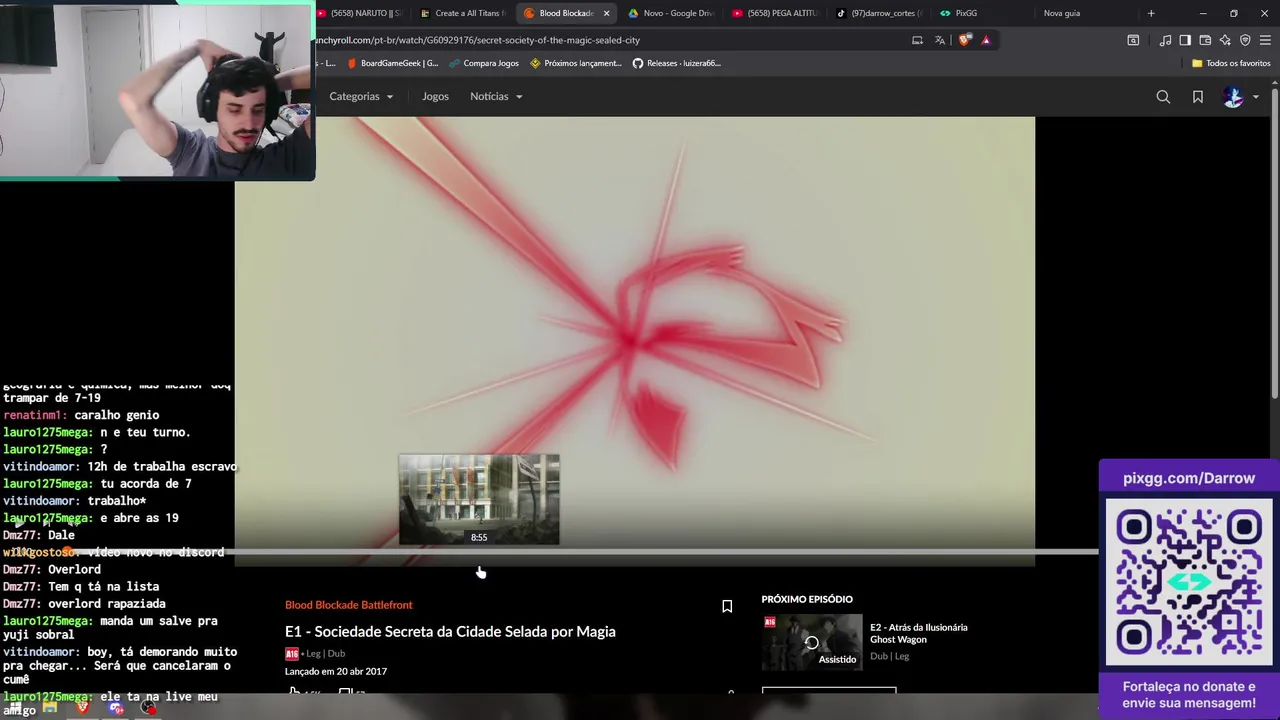Bookmark the episode with the title-row flag icon
The width and height of the screenshot is (1280, 720).
pos(727,606)
